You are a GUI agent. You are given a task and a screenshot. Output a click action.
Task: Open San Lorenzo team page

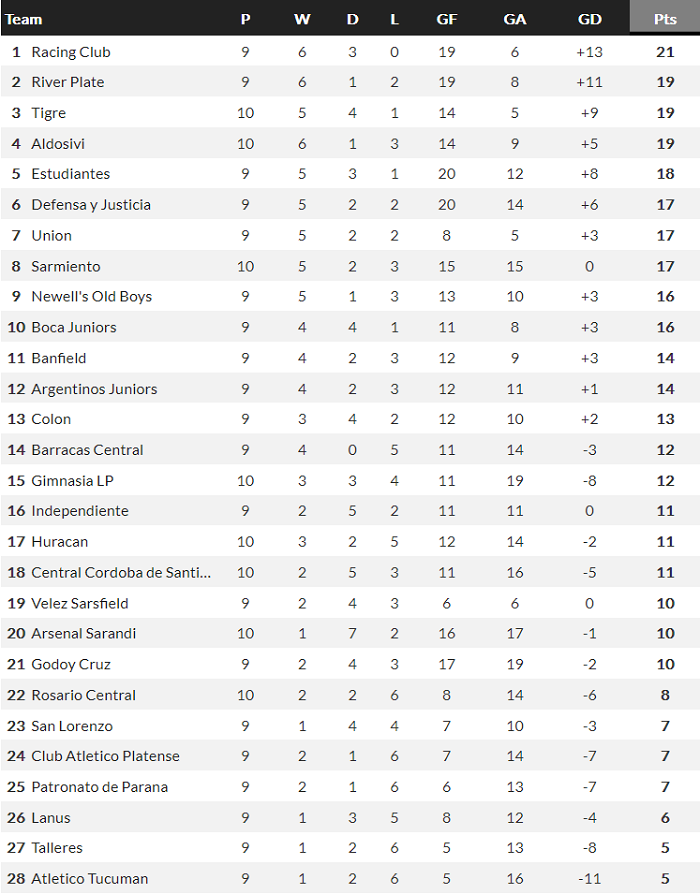pyautogui.click(x=72, y=726)
